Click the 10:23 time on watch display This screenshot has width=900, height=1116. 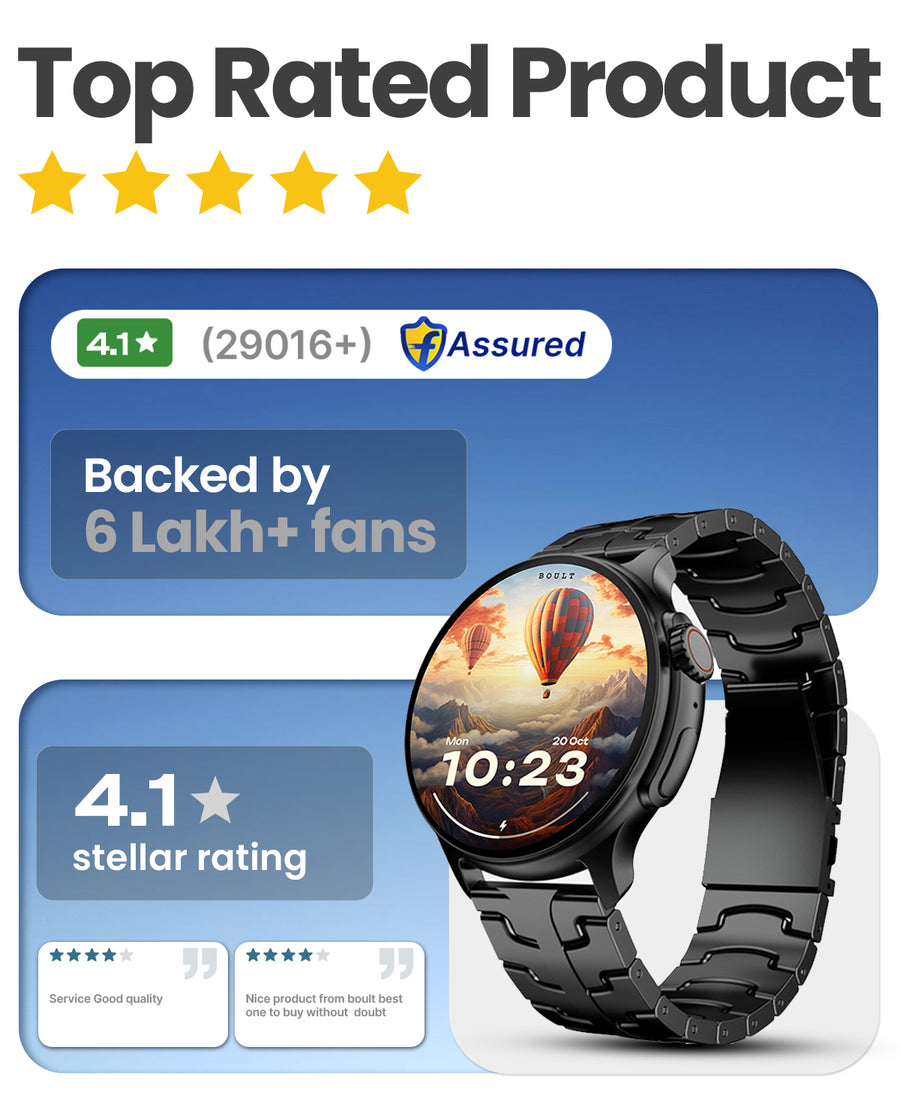(514, 769)
